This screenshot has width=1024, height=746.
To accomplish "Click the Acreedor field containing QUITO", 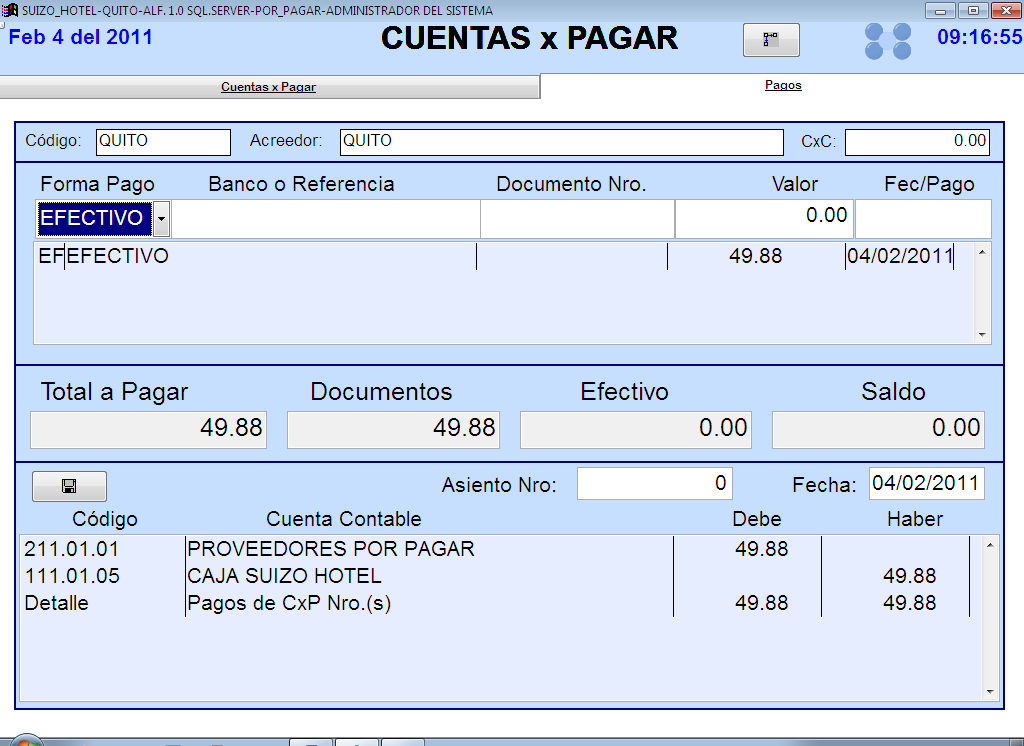I will [x=561, y=142].
